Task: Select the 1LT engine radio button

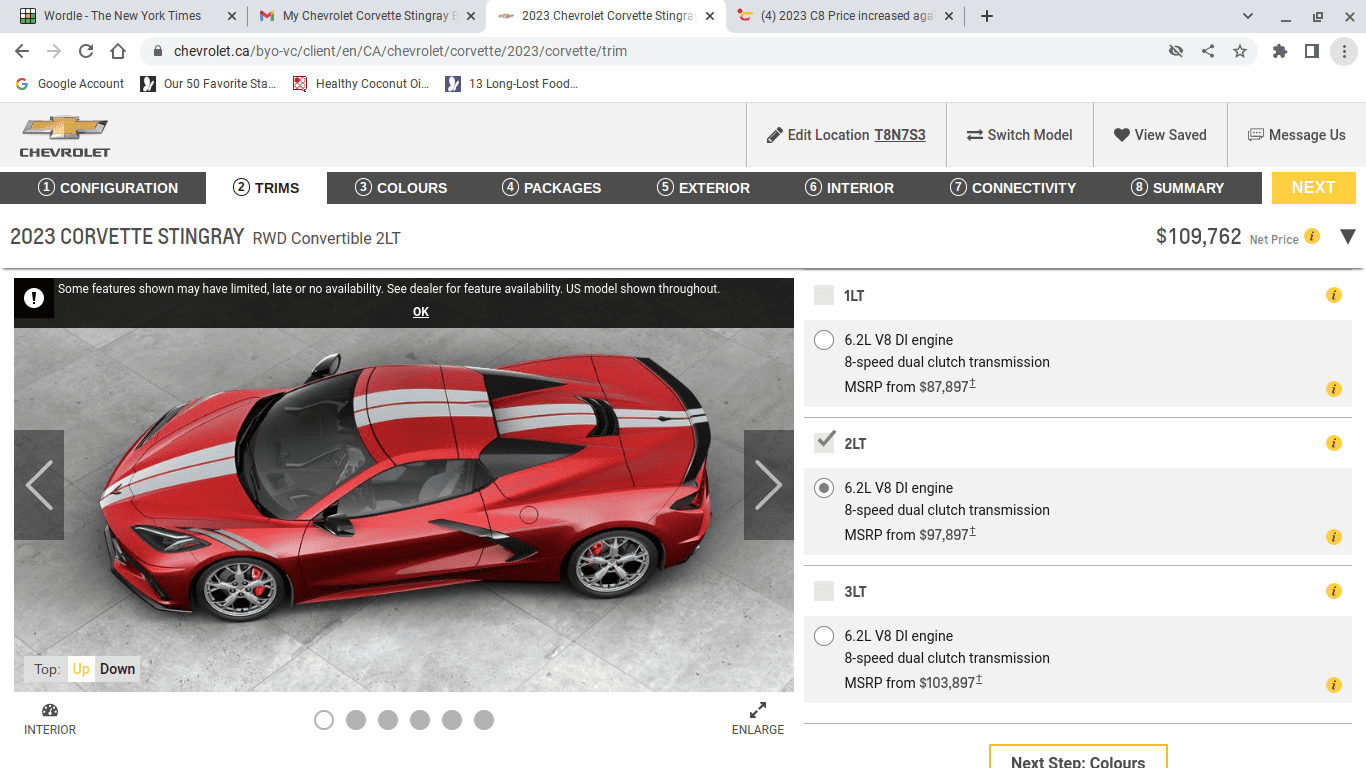Action: (823, 339)
